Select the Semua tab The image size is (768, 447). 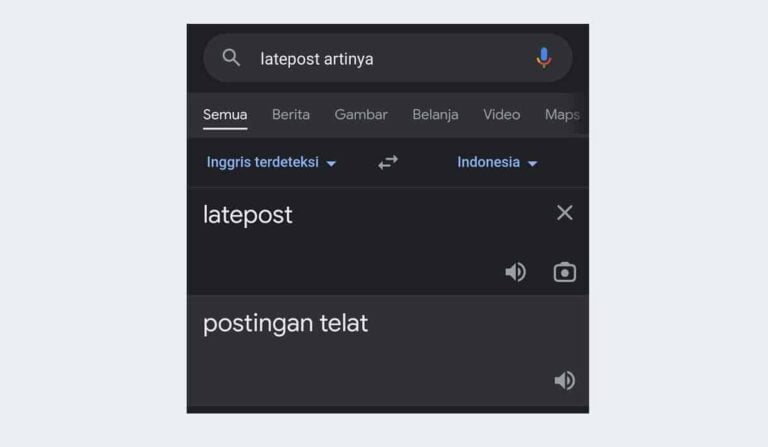(225, 115)
